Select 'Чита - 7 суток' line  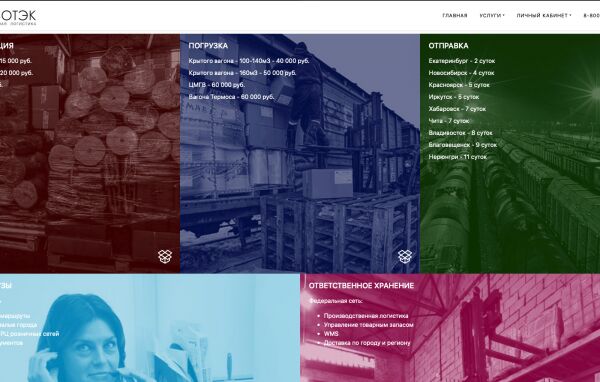pos(448,121)
